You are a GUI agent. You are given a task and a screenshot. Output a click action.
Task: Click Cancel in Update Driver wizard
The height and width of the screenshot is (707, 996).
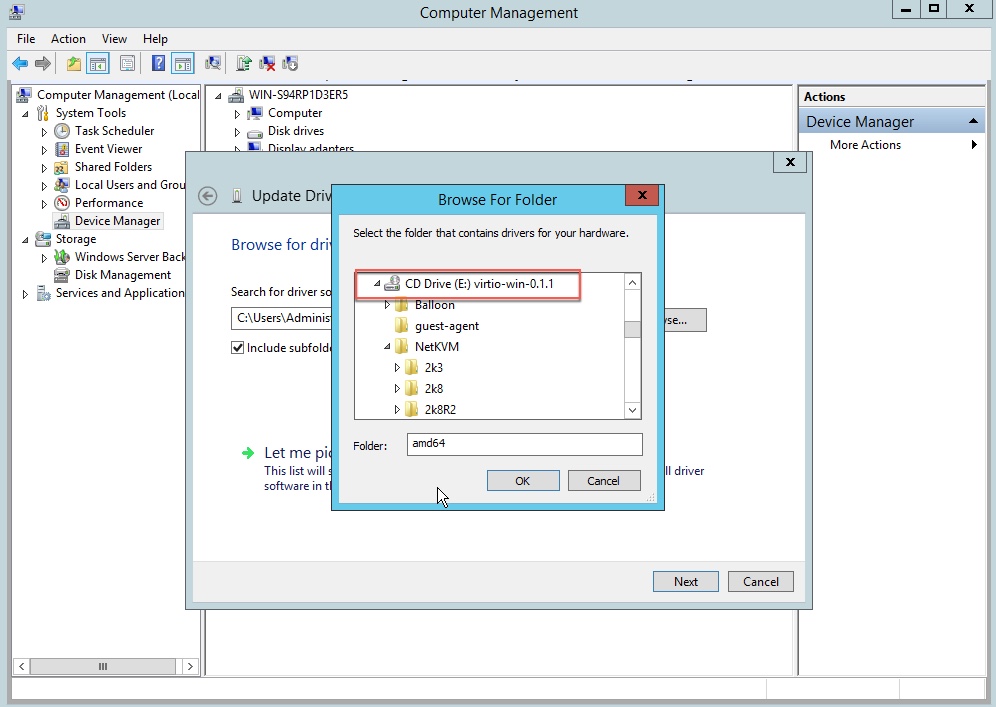click(761, 582)
